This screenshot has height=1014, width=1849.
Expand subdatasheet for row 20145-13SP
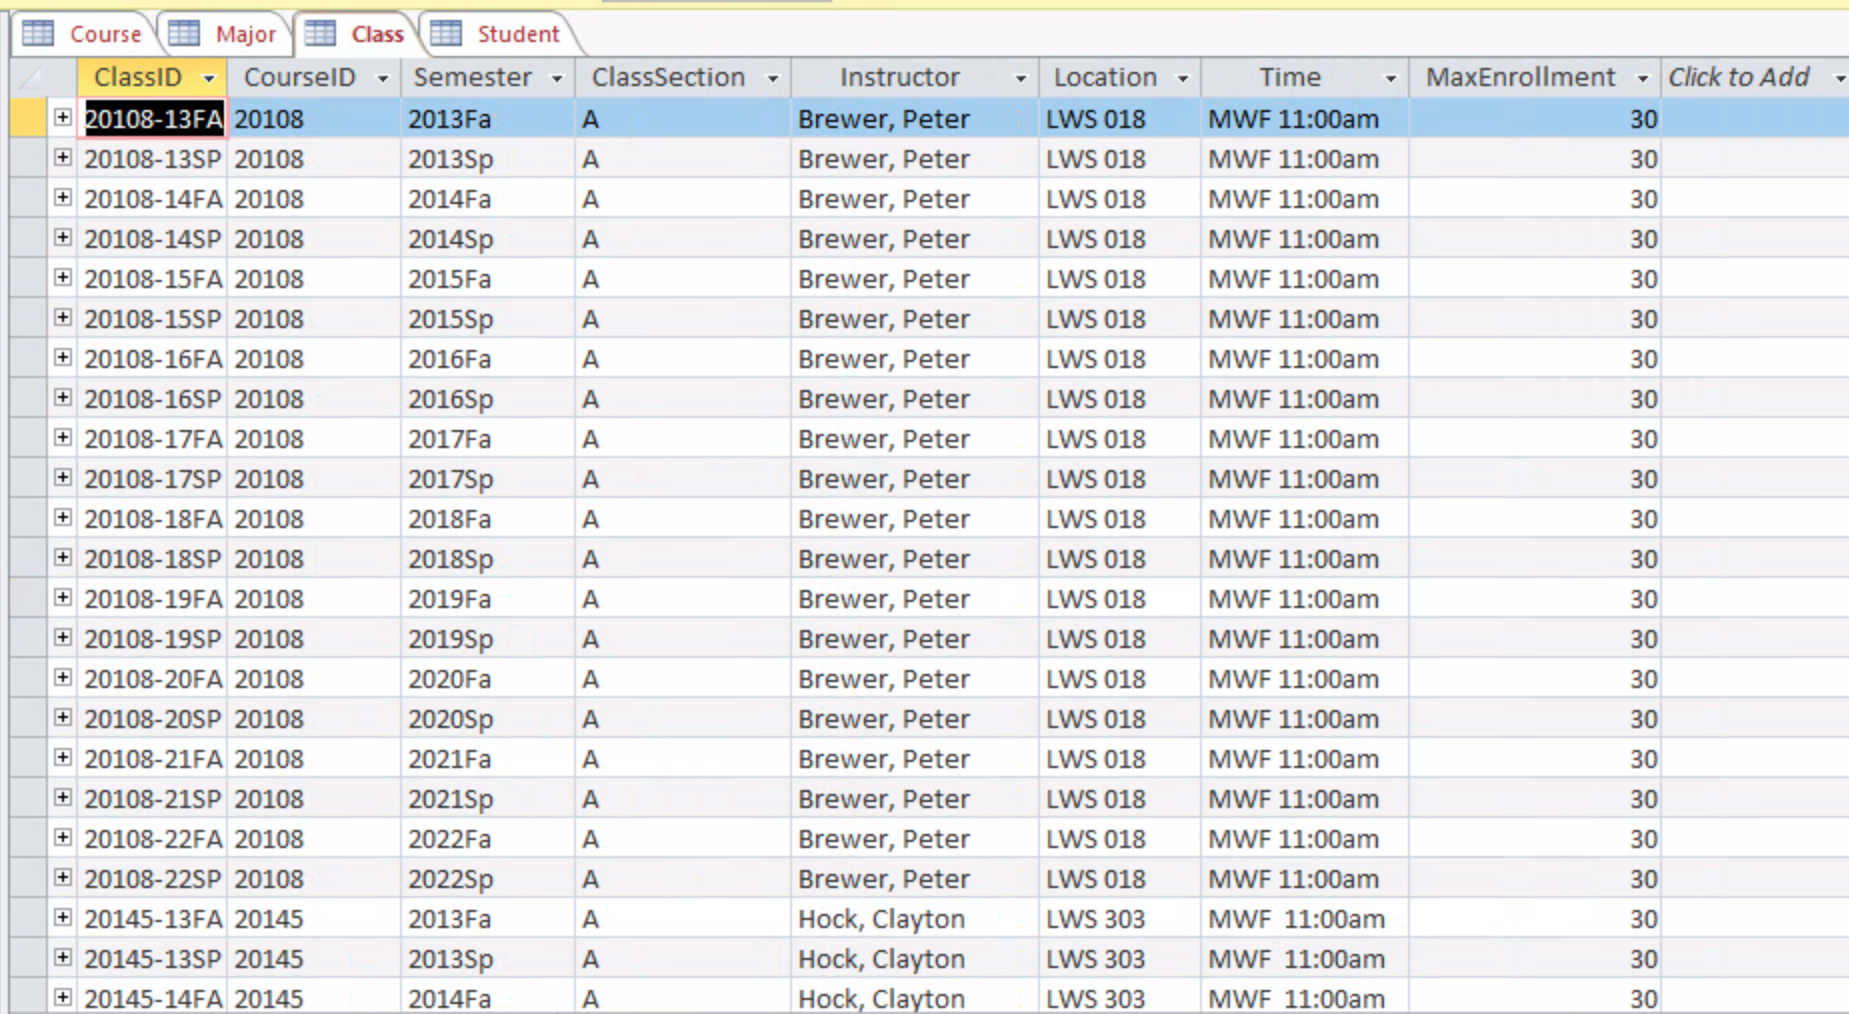pos(63,958)
